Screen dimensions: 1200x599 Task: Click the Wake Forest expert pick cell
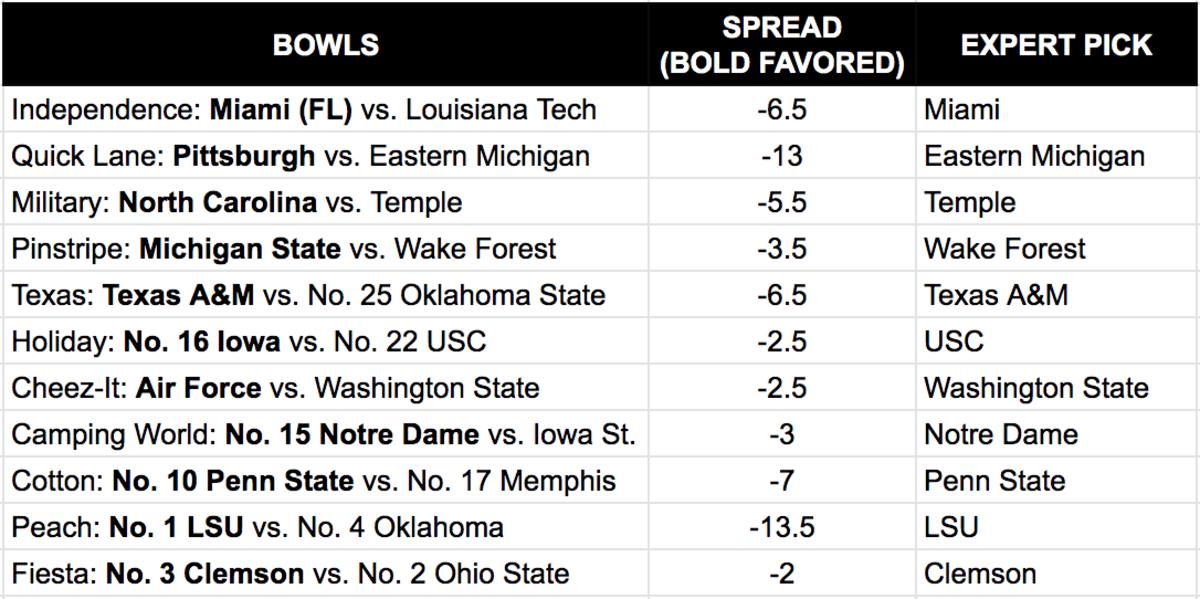tap(1004, 249)
